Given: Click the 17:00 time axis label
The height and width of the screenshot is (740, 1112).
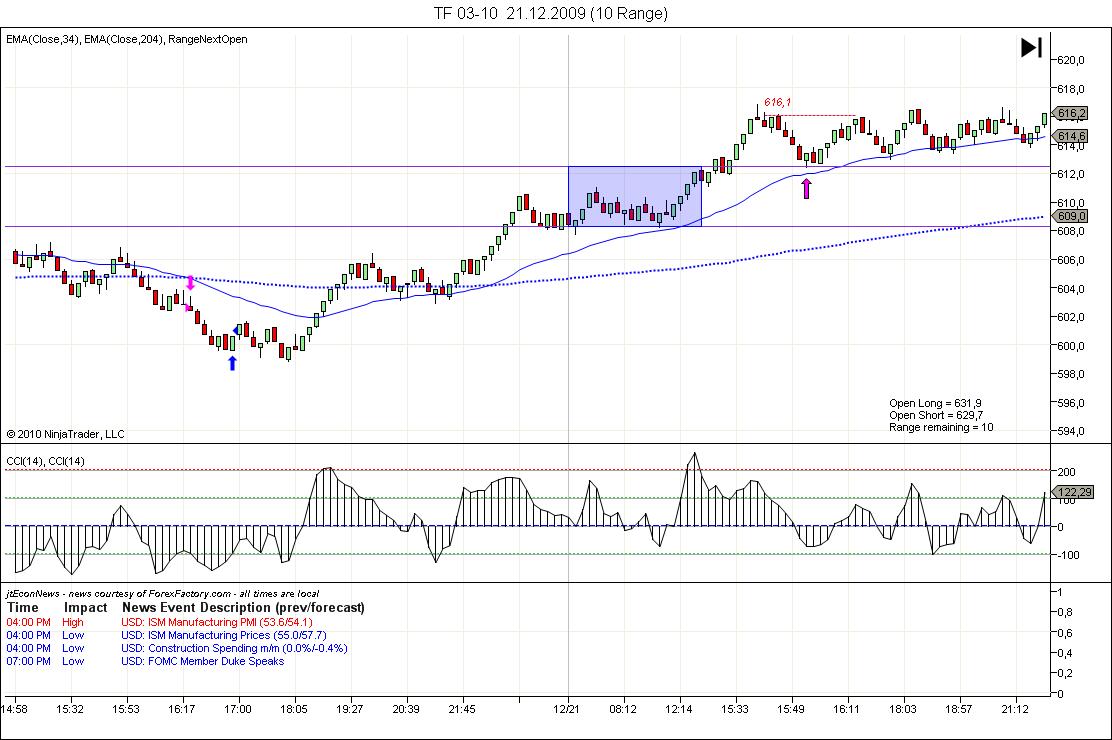Looking at the screenshot, I should pyautogui.click(x=238, y=709).
